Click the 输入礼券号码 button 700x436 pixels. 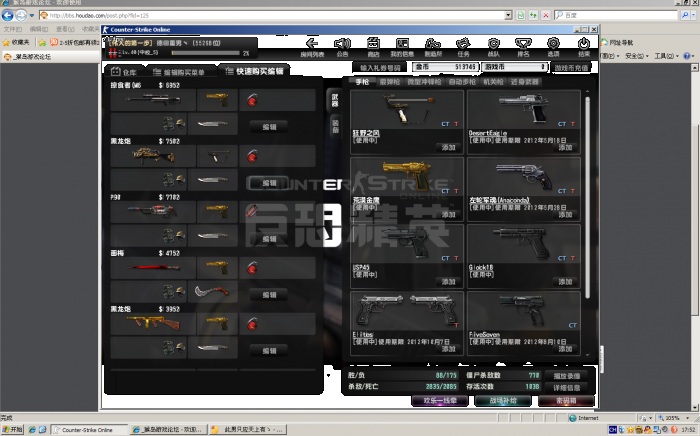(380, 67)
